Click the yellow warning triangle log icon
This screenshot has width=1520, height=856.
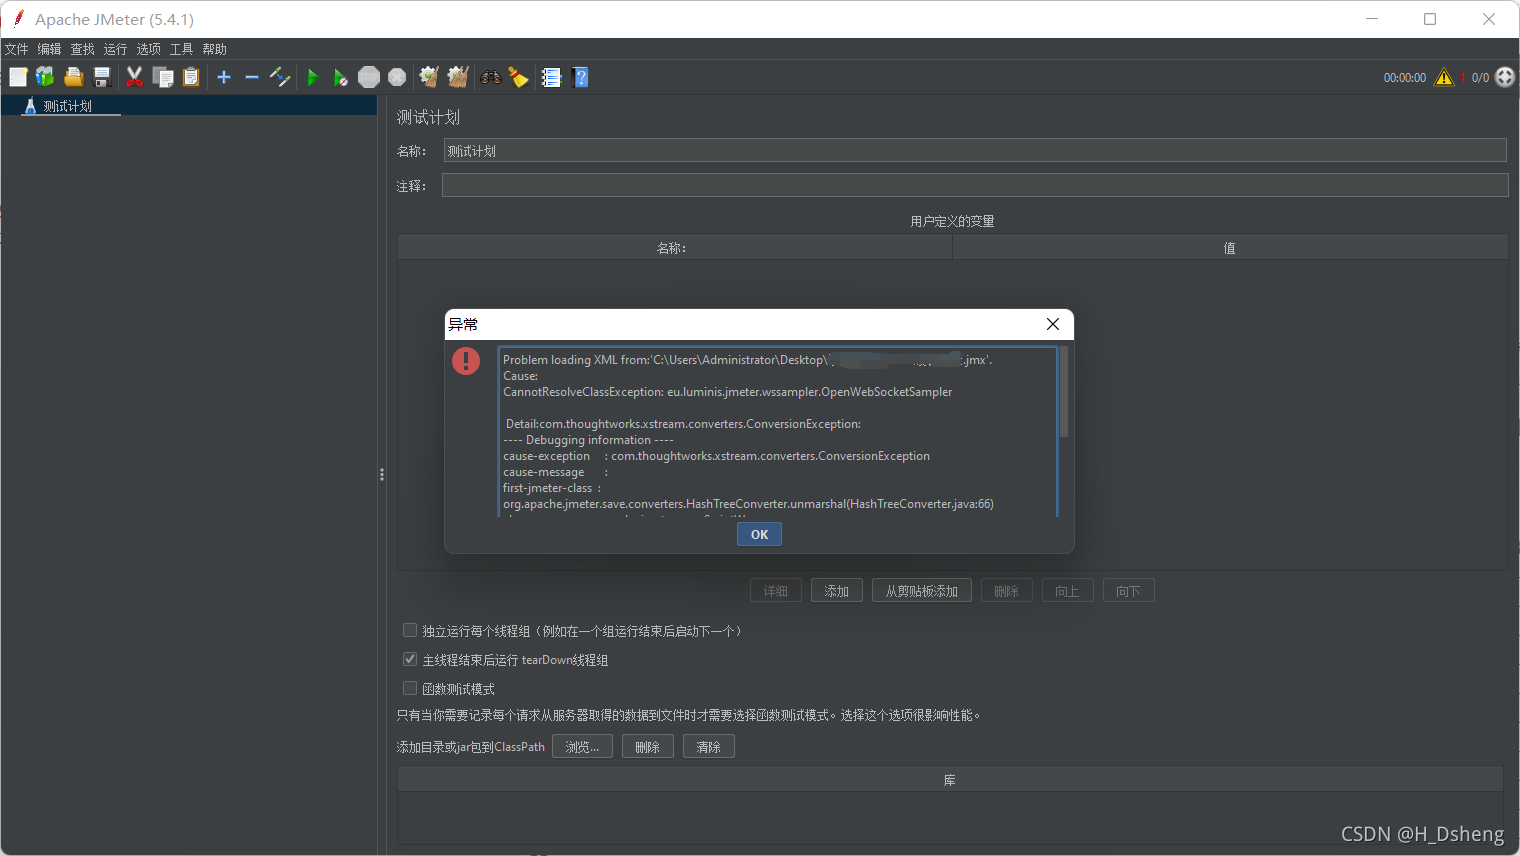pos(1444,77)
